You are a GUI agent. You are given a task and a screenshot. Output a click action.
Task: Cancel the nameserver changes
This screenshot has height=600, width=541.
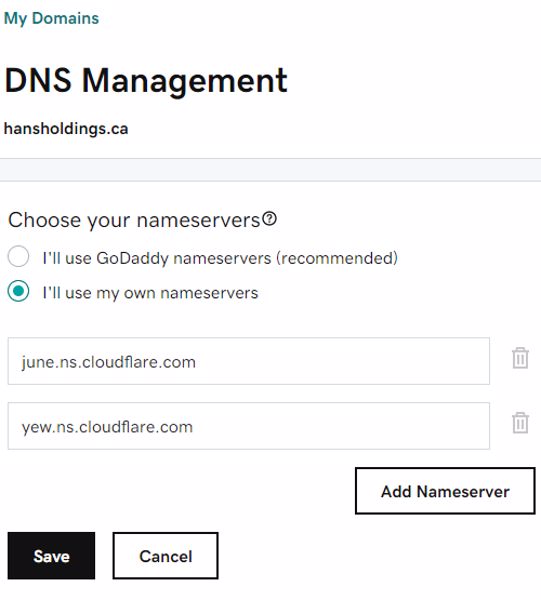click(x=166, y=556)
